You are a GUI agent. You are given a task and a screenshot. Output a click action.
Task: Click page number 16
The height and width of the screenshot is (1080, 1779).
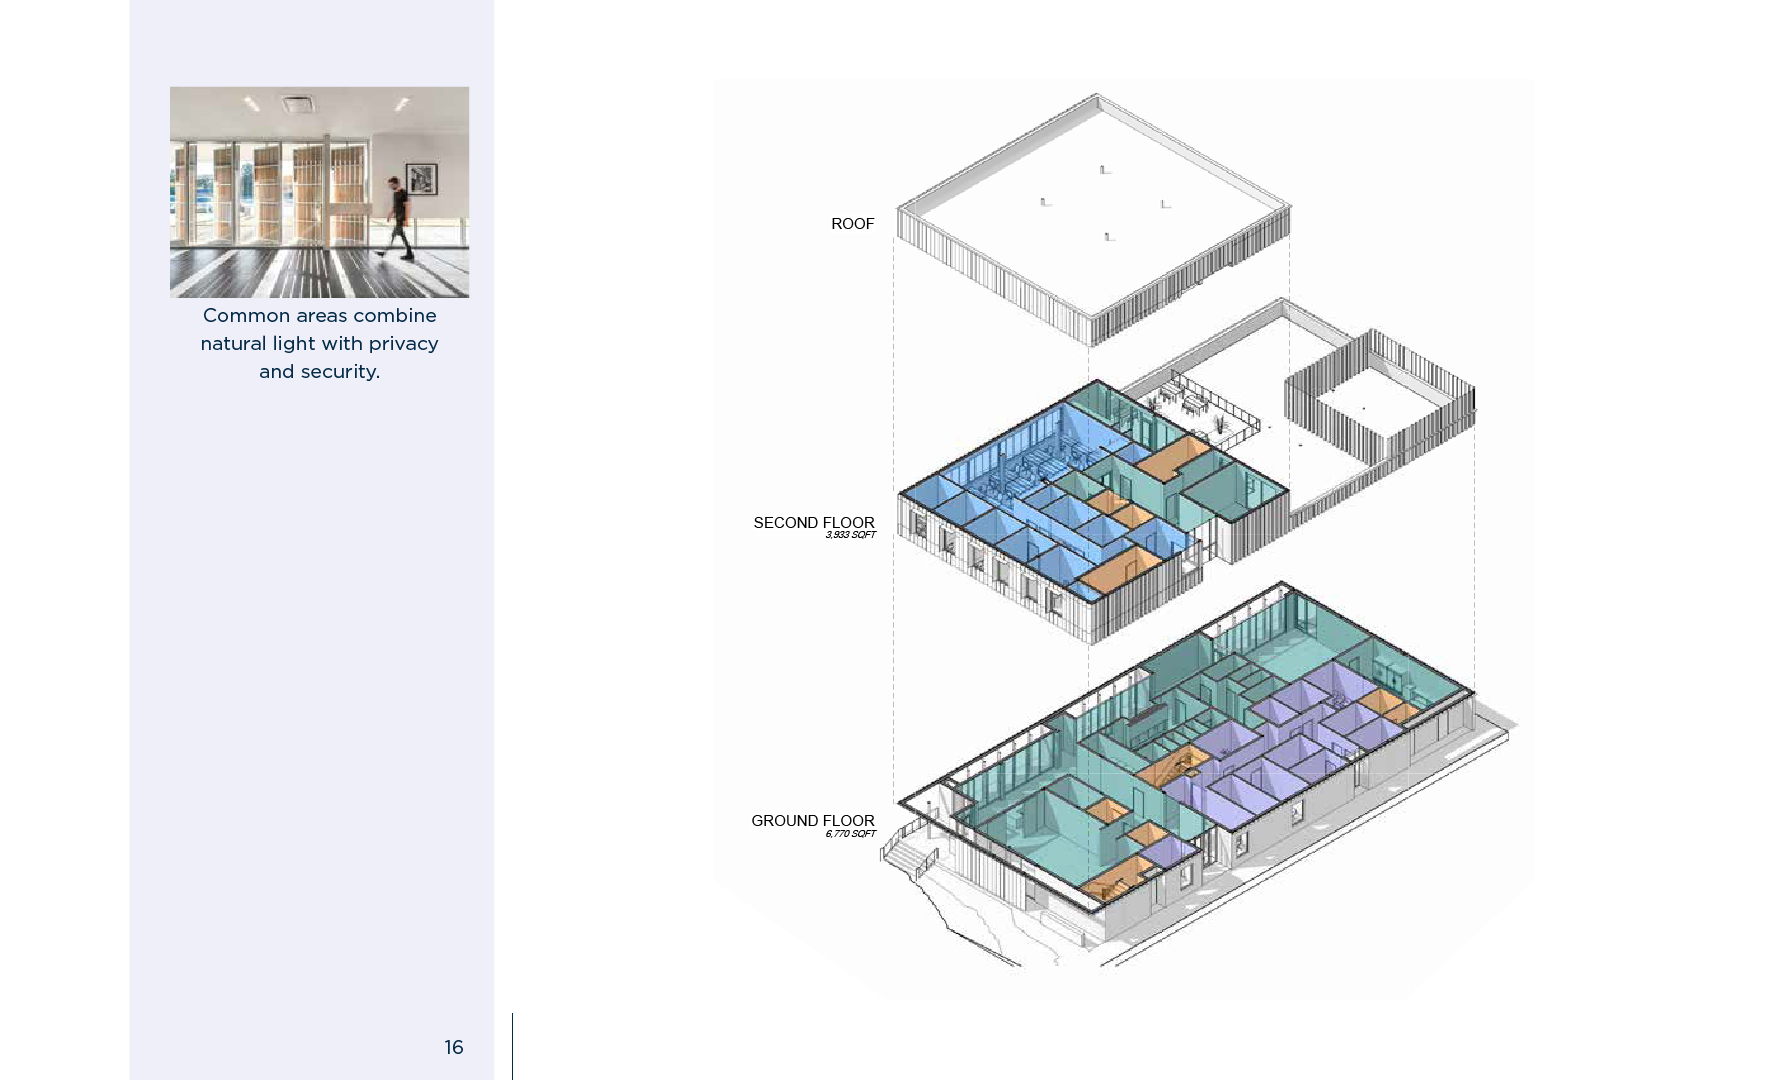454,1047
